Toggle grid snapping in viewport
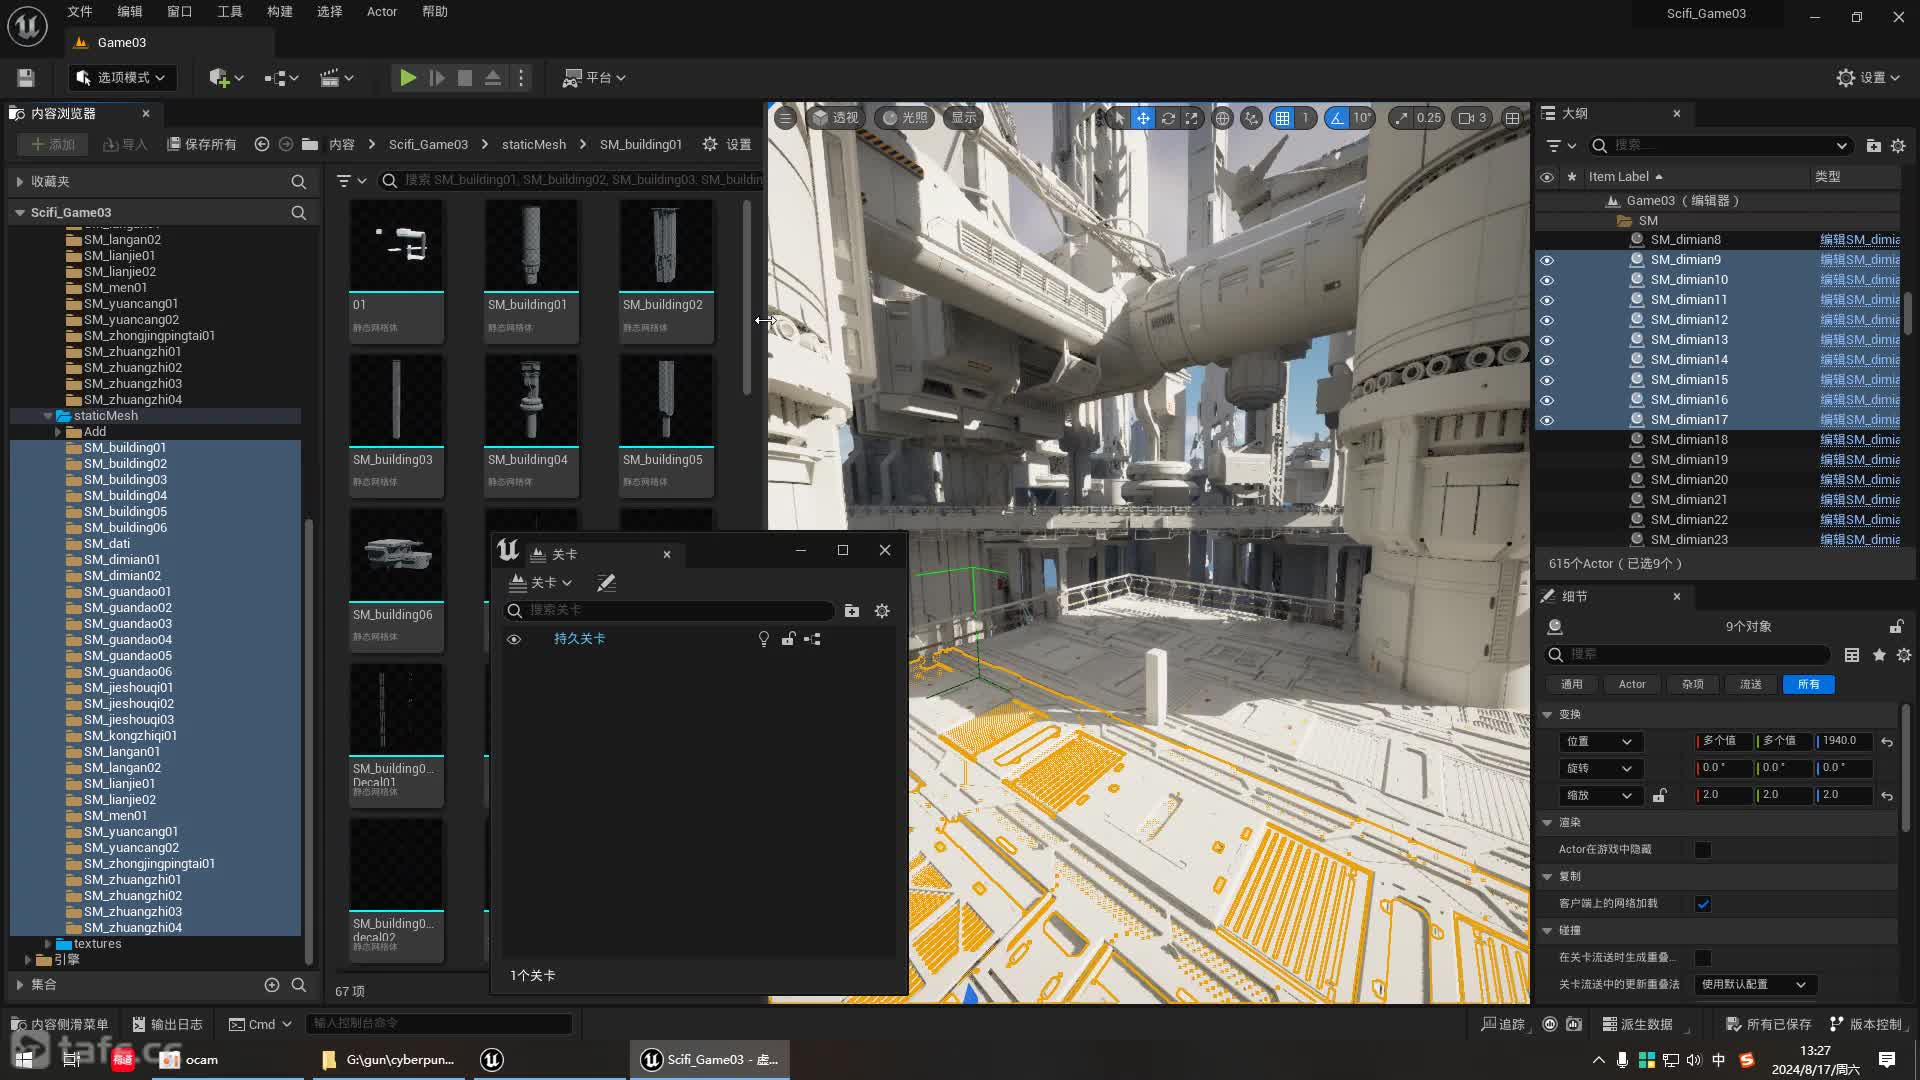Viewport: 1920px width, 1080px height. tap(1282, 118)
